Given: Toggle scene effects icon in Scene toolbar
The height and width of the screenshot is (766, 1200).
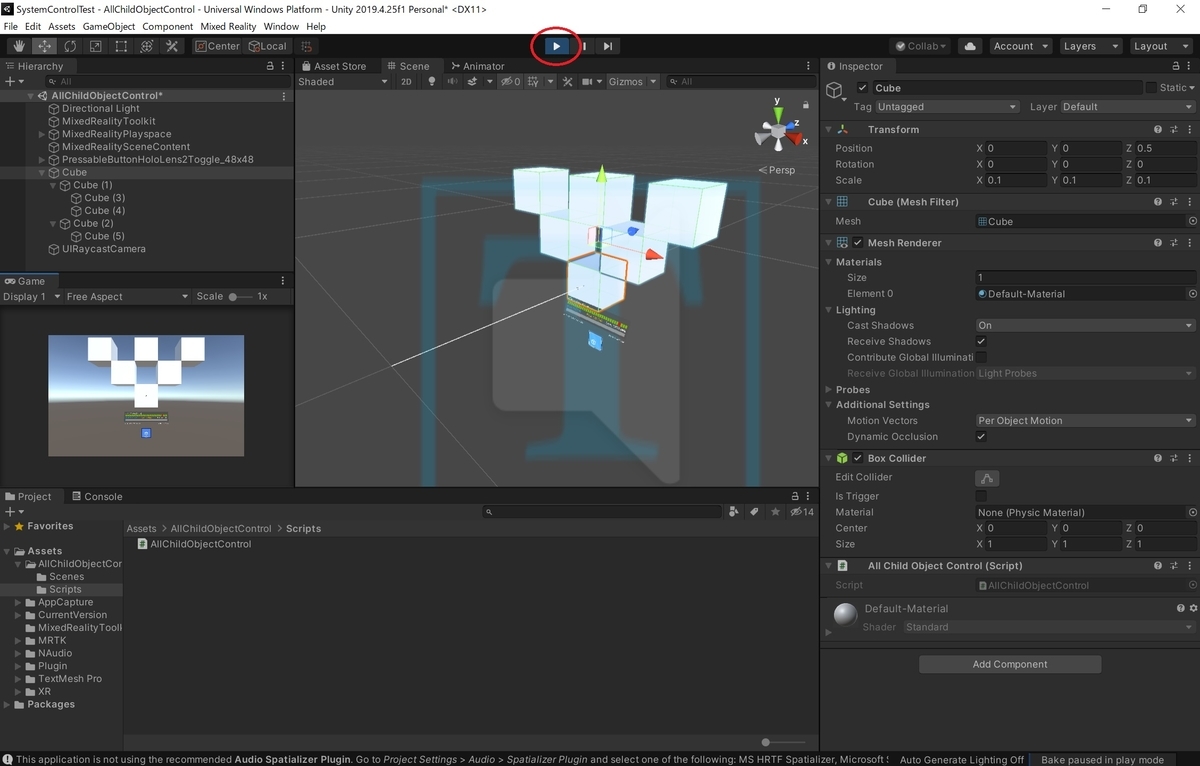Looking at the screenshot, I should coord(473,82).
